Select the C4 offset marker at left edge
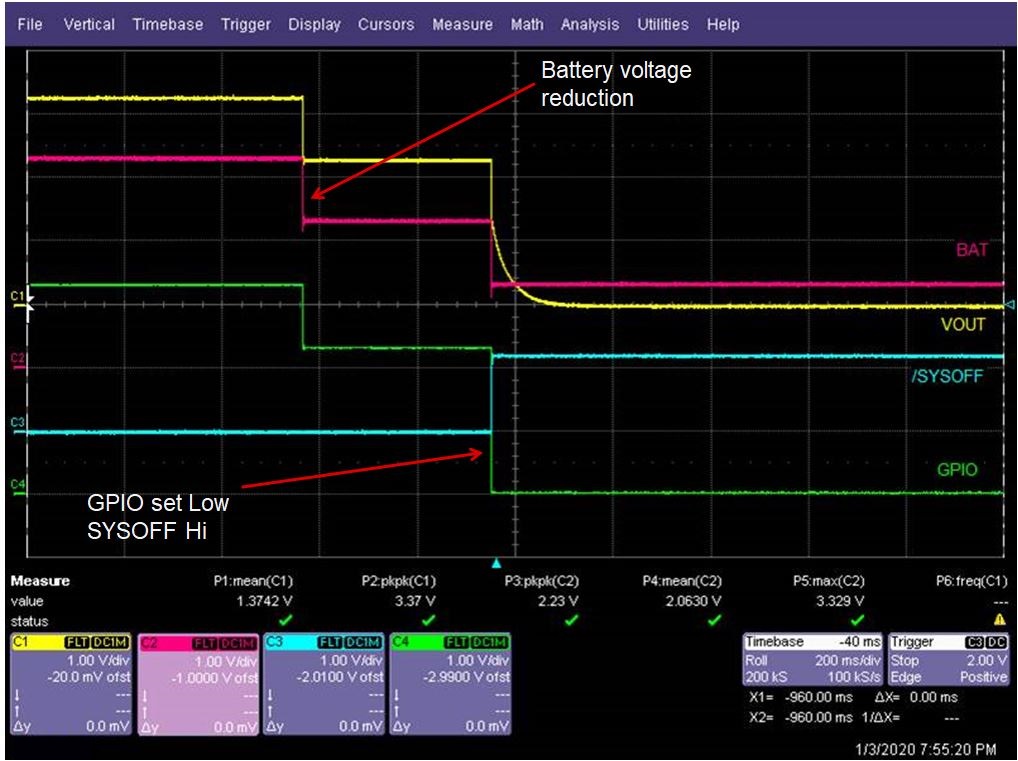Viewport: 1018px width, 761px height. 17,485
